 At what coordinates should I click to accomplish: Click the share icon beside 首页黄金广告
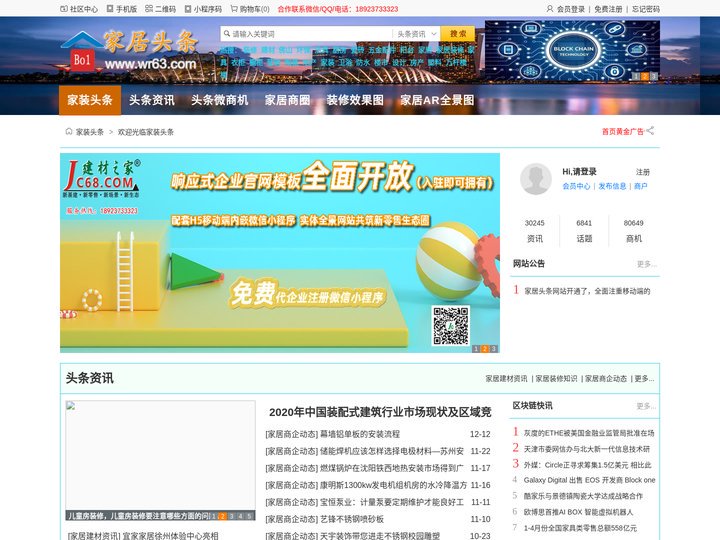coord(650,131)
